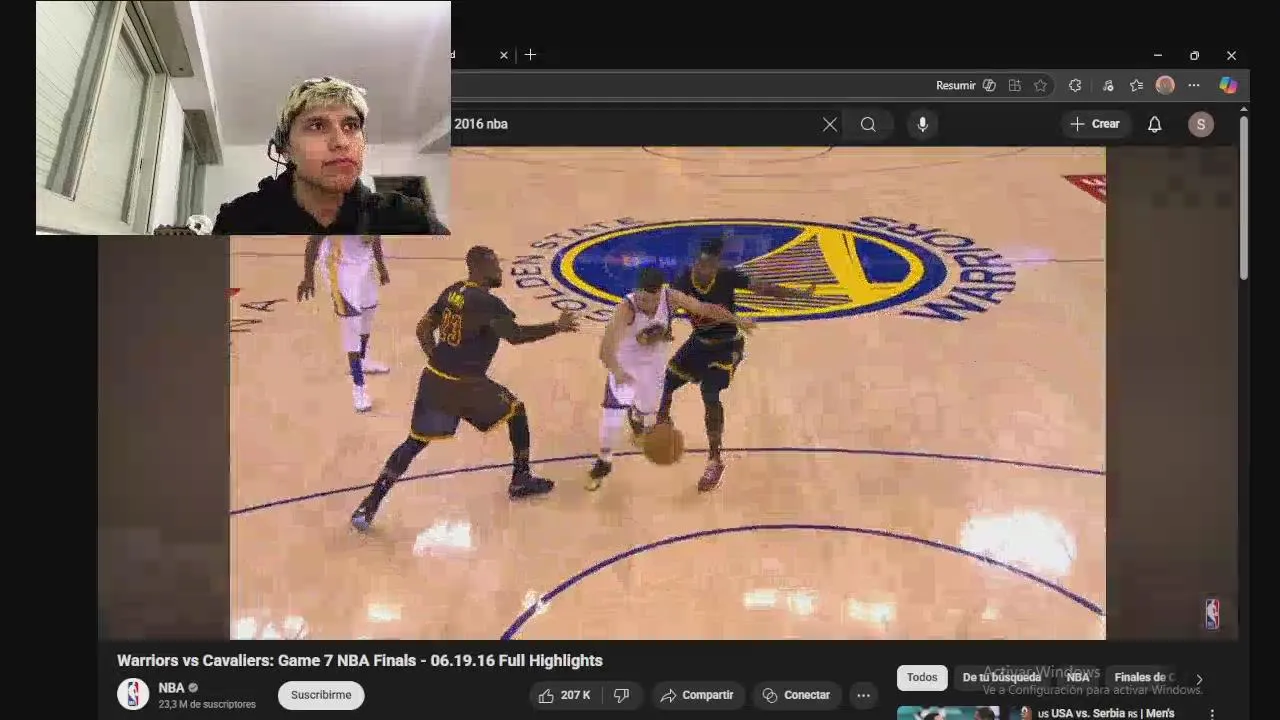The image size is (1280, 720).
Task: Start voice search with microphone icon
Action: (922, 124)
